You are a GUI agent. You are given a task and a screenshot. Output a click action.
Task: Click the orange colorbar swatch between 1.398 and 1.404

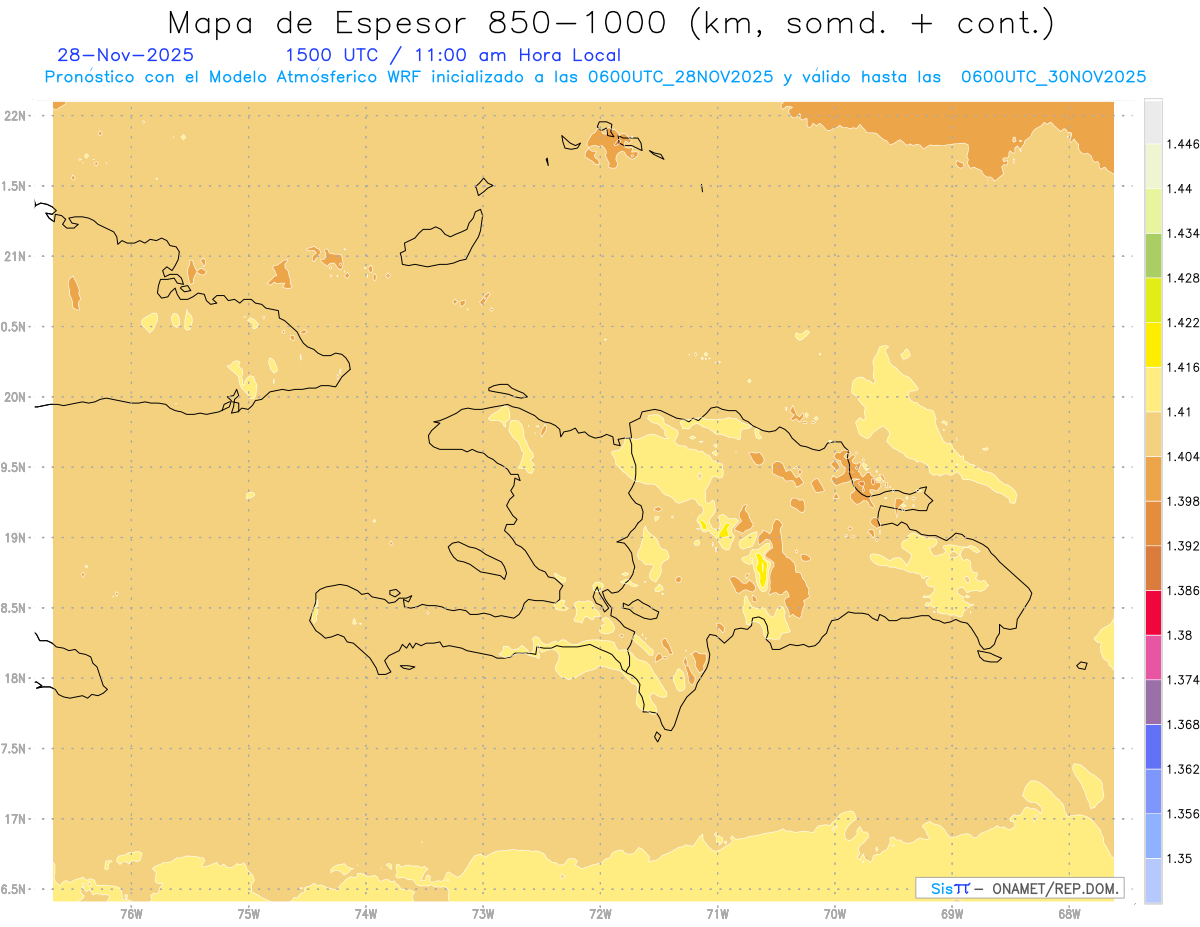[x=1153, y=479]
